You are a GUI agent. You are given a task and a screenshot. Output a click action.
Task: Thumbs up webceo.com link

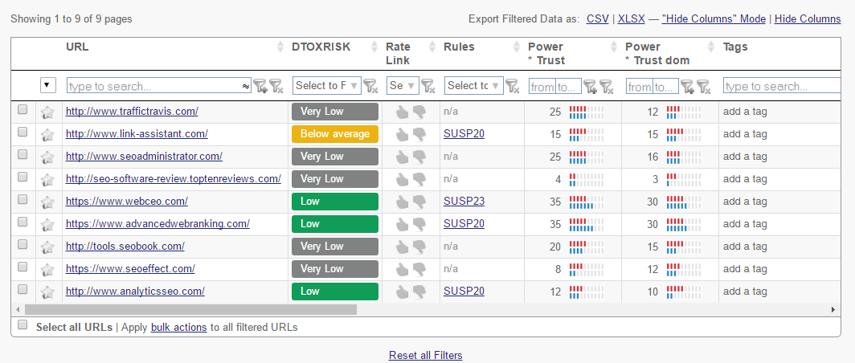point(402,202)
